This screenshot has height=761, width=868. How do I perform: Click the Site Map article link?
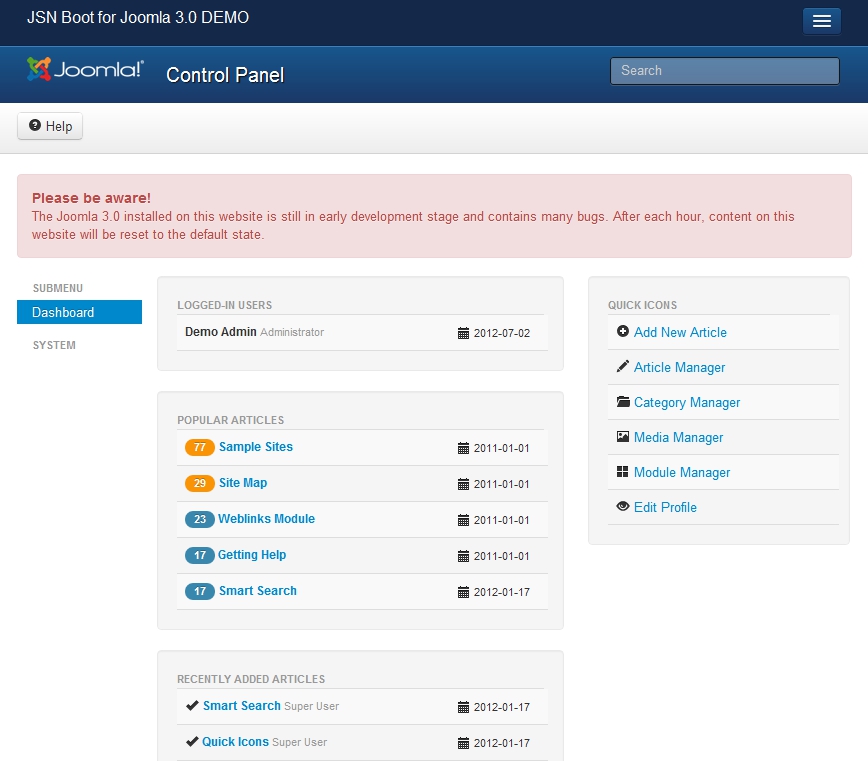click(243, 483)
